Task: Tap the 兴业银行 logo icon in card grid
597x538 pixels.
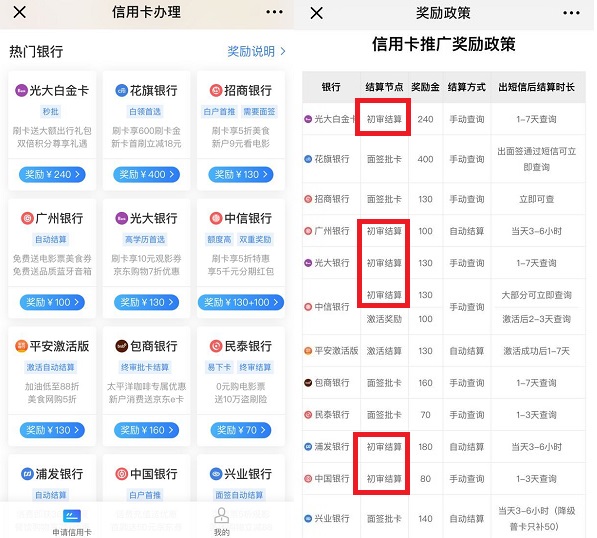Action: [215, 474]
